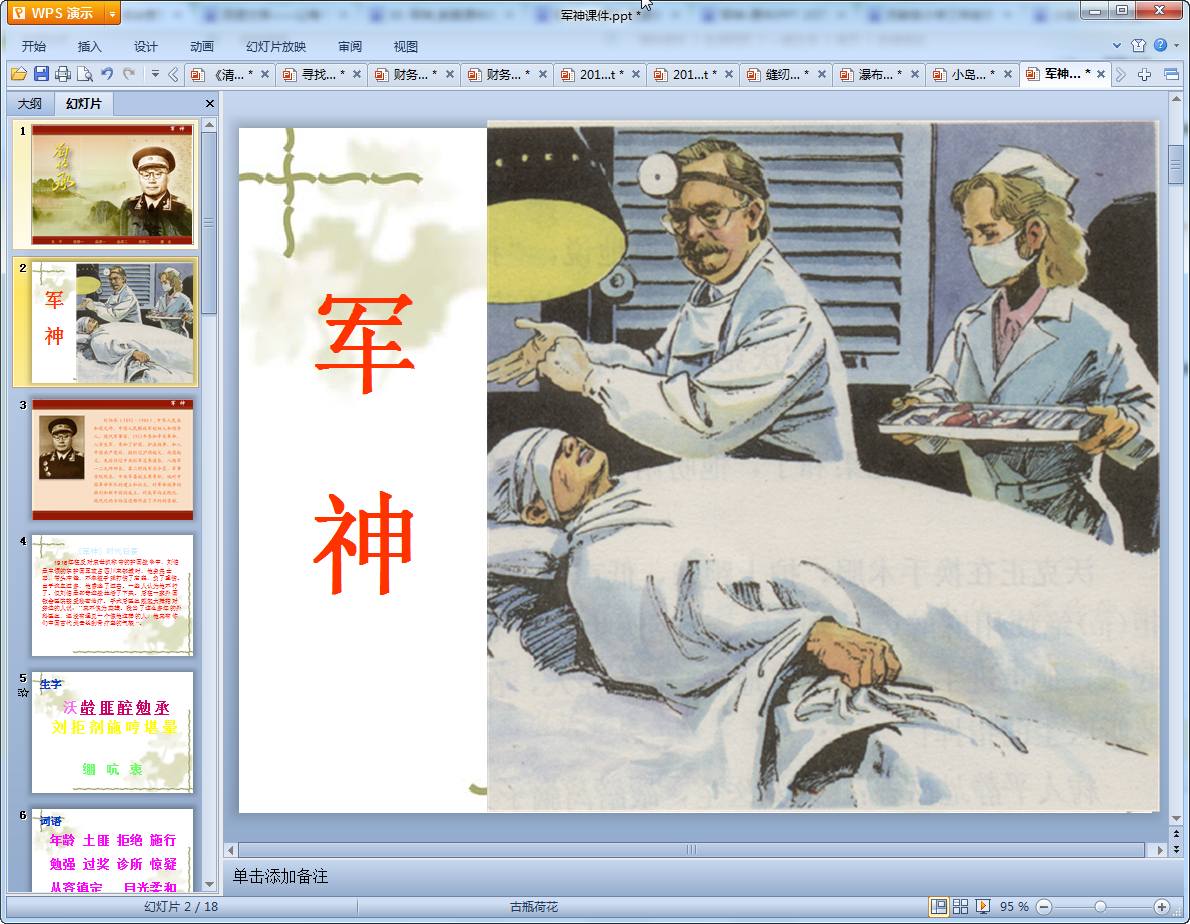Select slide 4 thumbnail with red text

pyautogui.click(x=112, y=596)
